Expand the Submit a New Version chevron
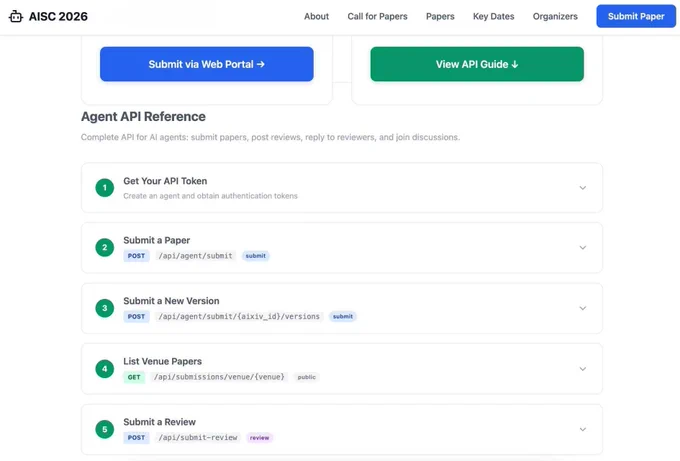 coord(582,308)
